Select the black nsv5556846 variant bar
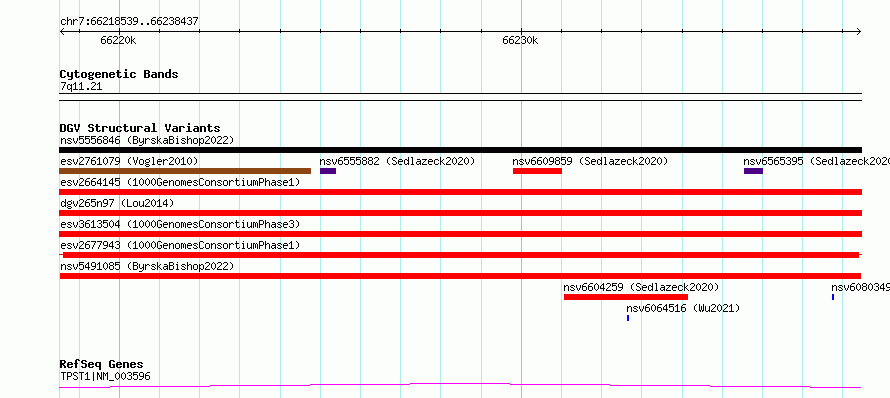Image resolution: width=890 pixels, height=398 pixels. point(460,150)
